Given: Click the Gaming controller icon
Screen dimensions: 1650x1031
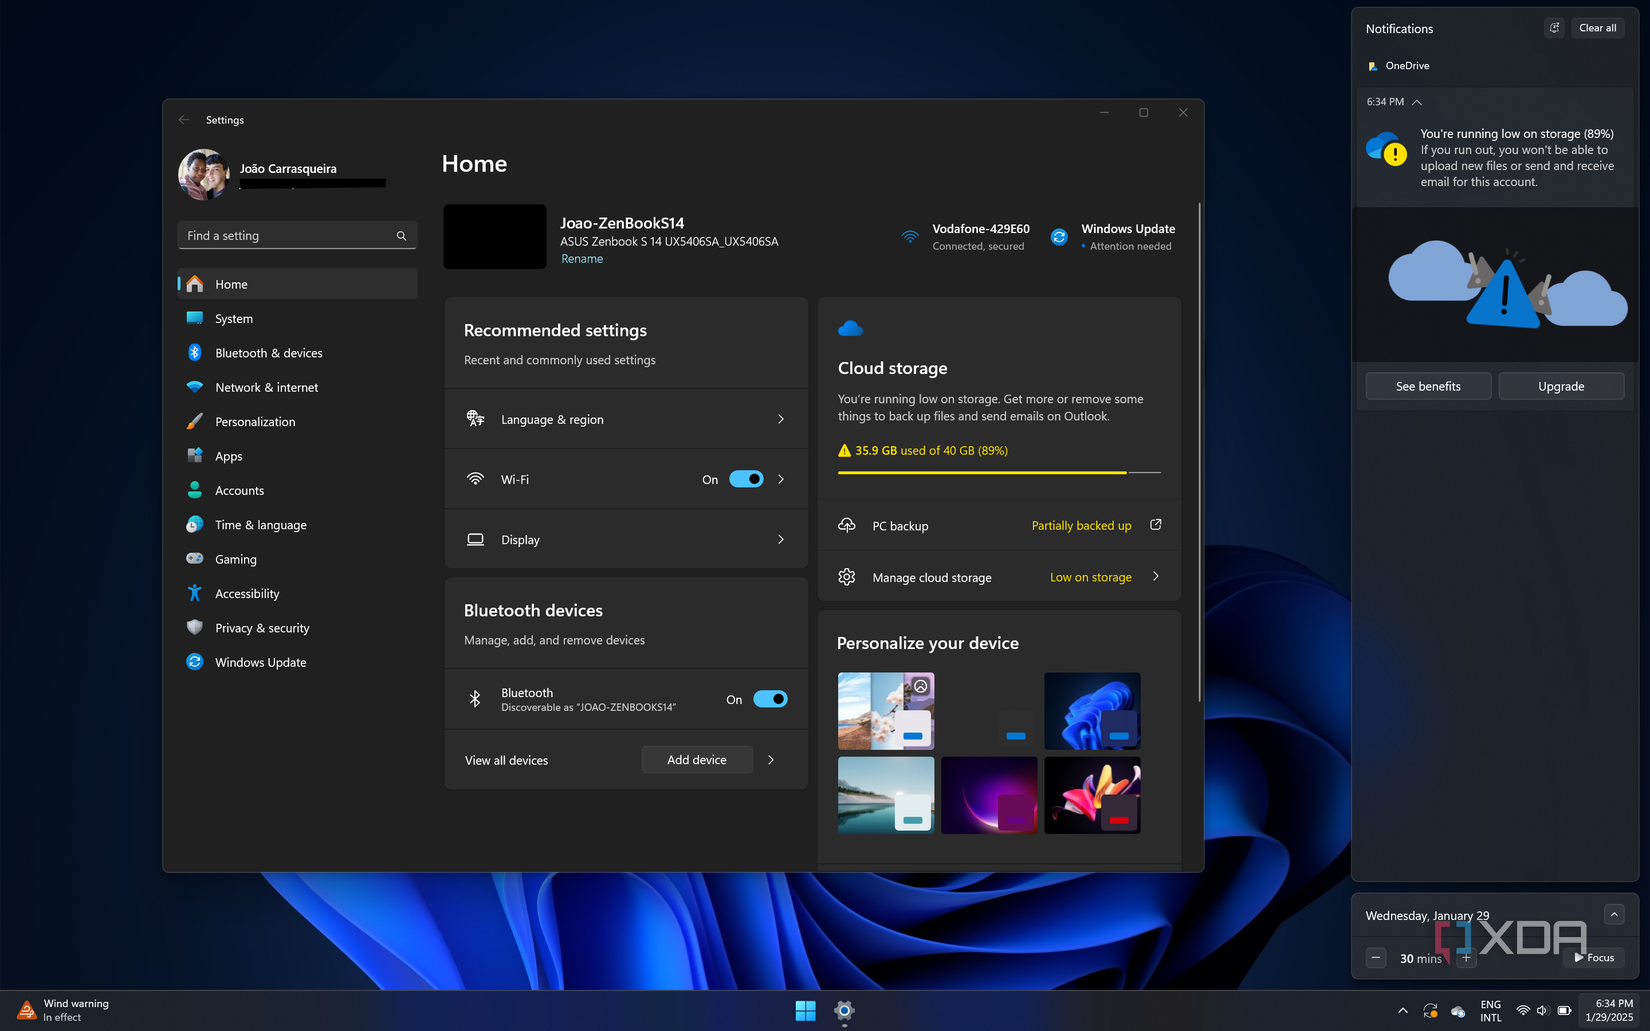Looking at the screenshot, I should 195,559.
